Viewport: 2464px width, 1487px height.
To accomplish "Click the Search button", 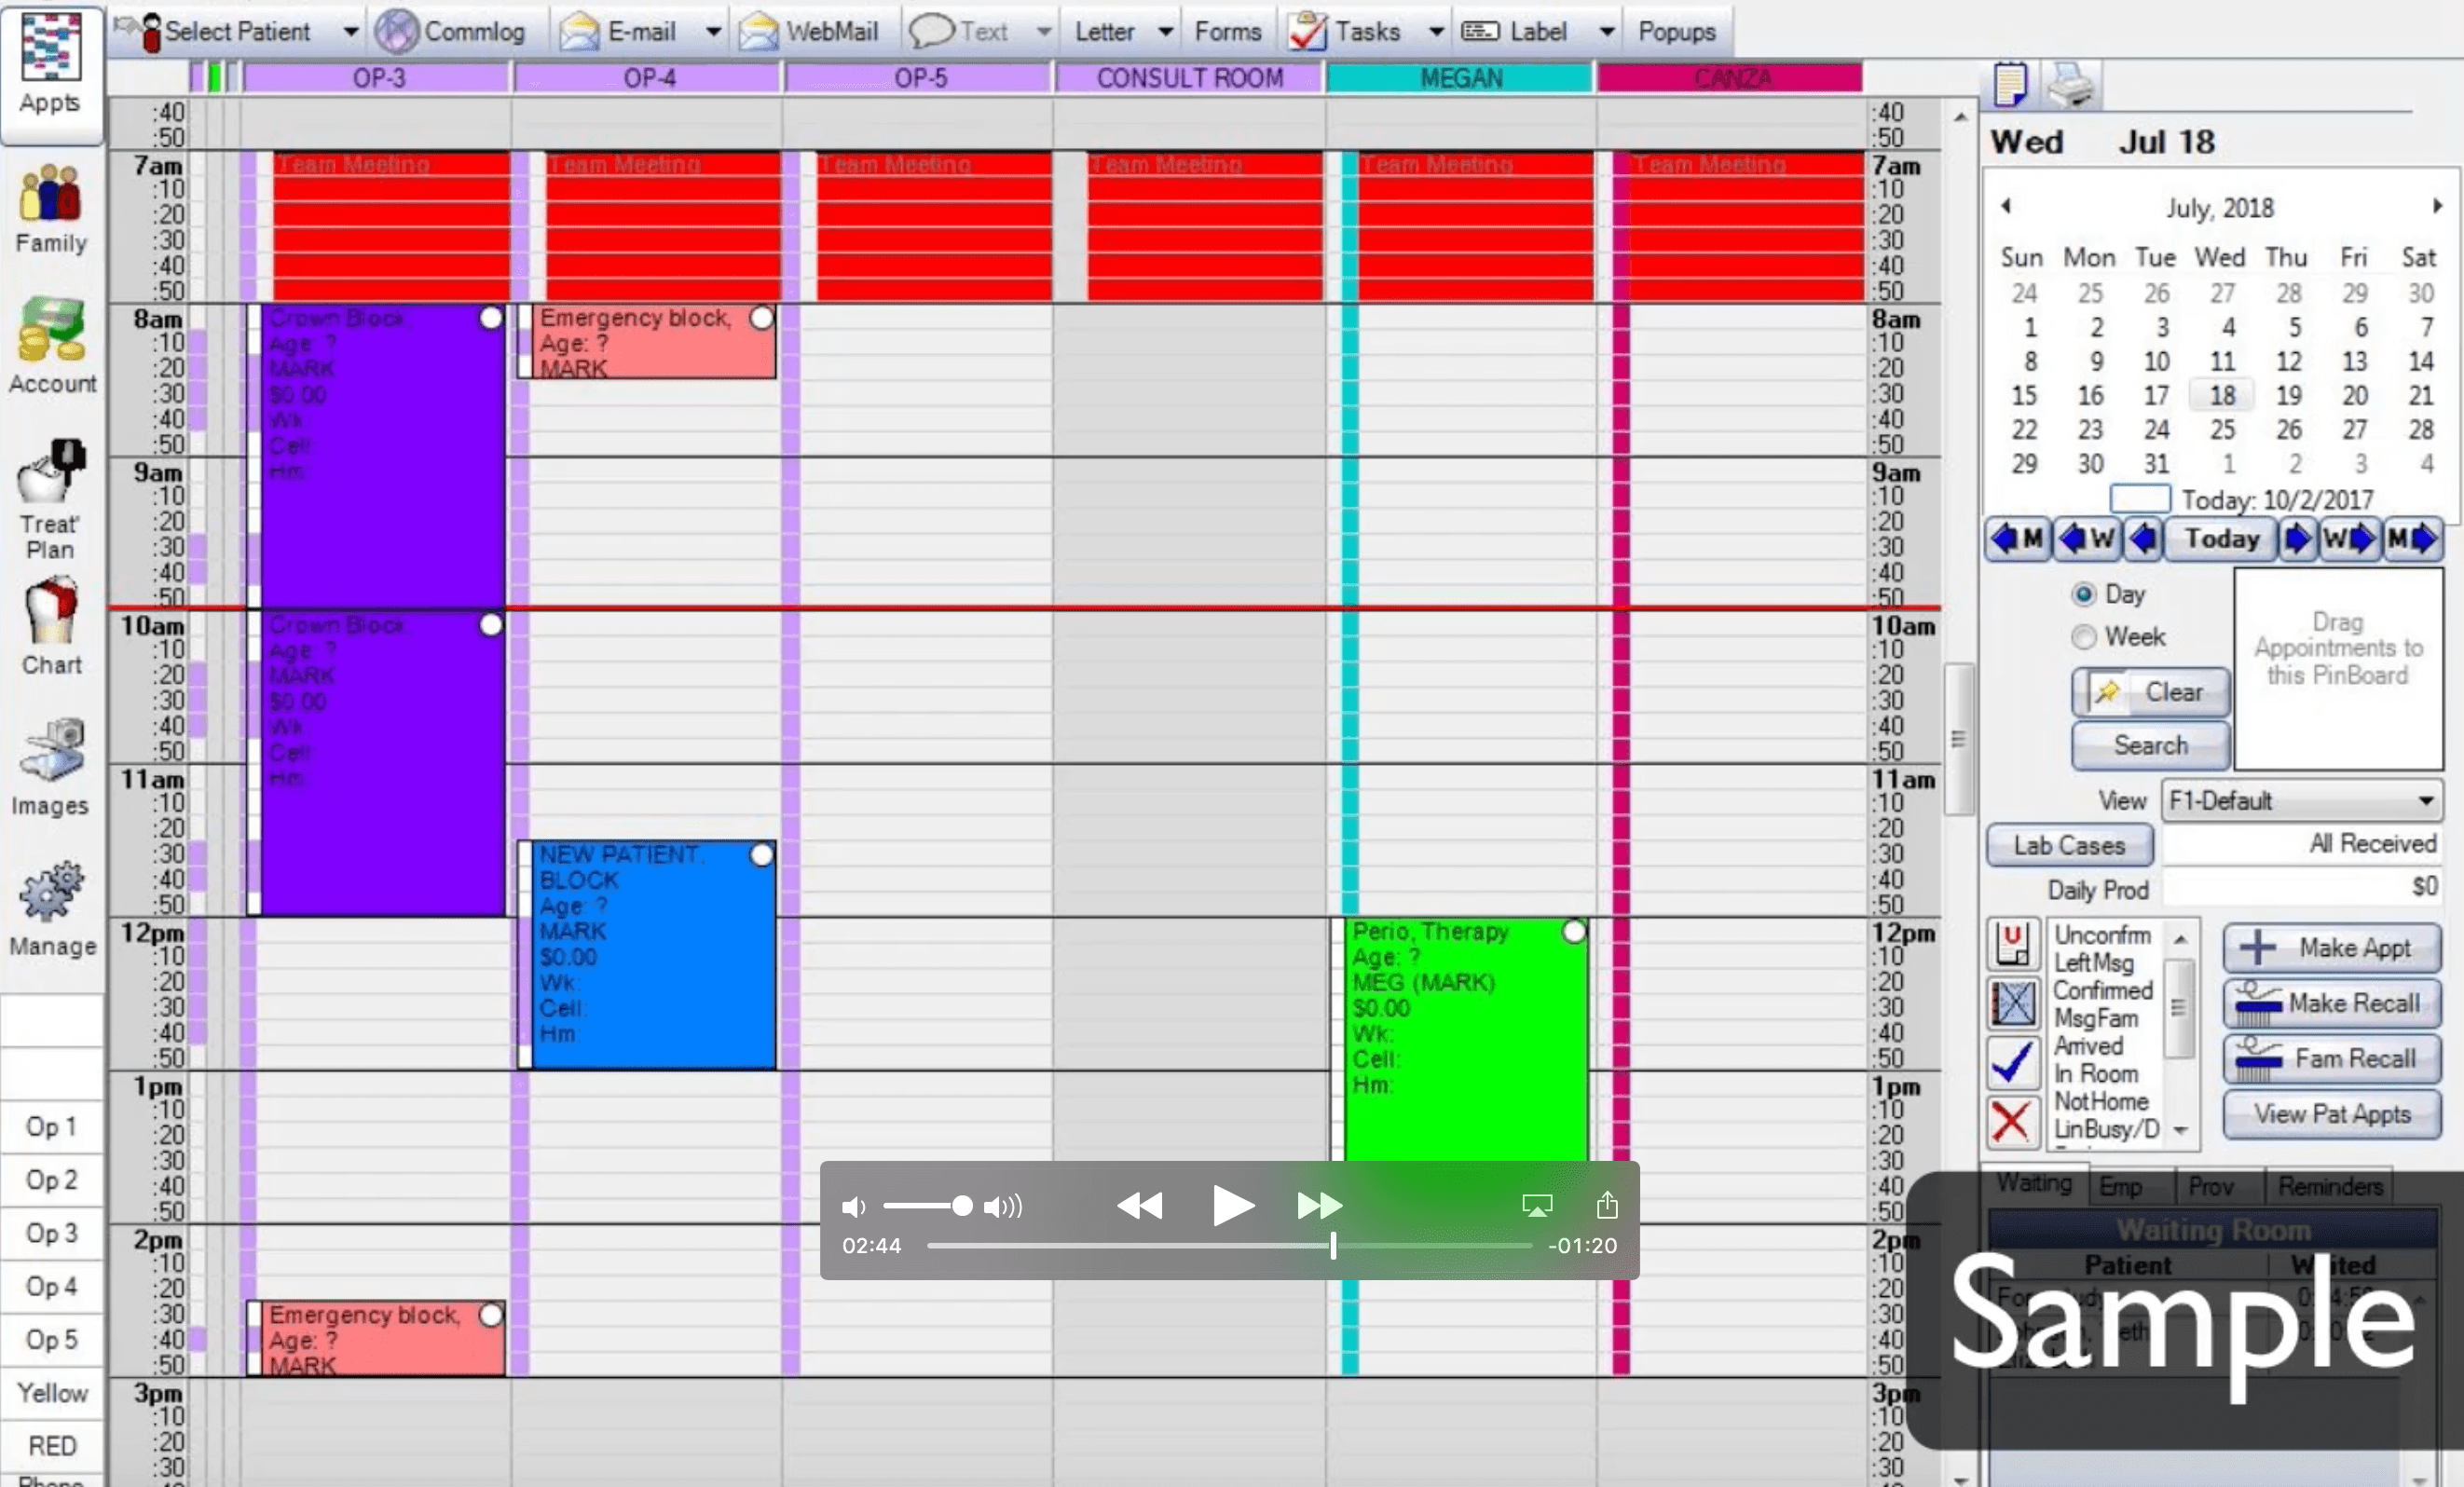I will [x=2150, y=746].
